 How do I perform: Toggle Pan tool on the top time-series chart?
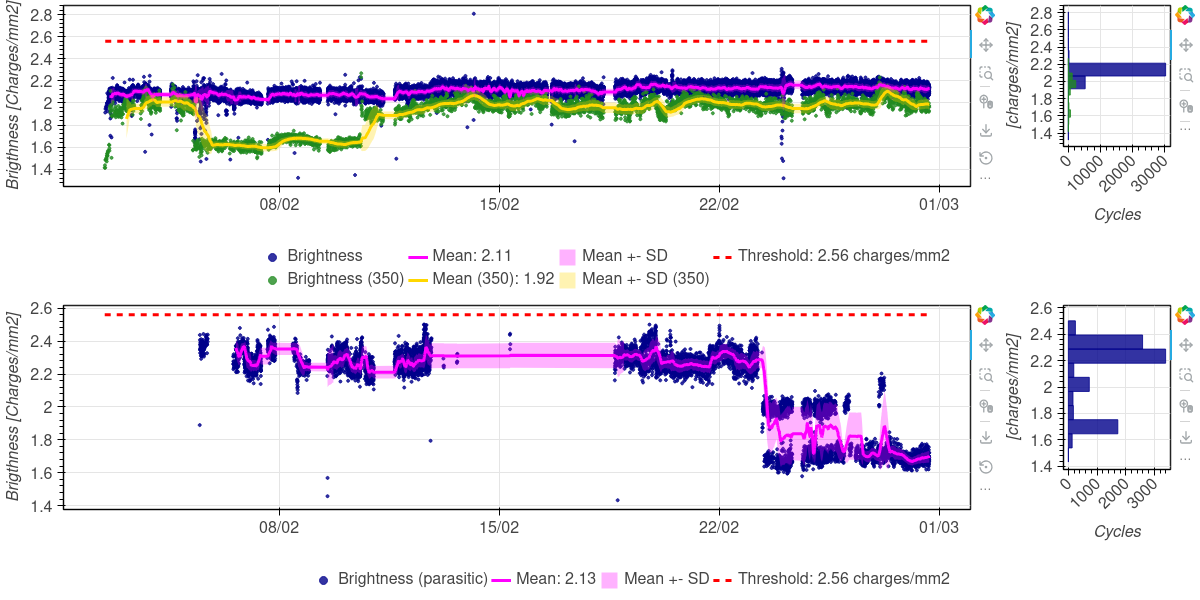[985, 45]
